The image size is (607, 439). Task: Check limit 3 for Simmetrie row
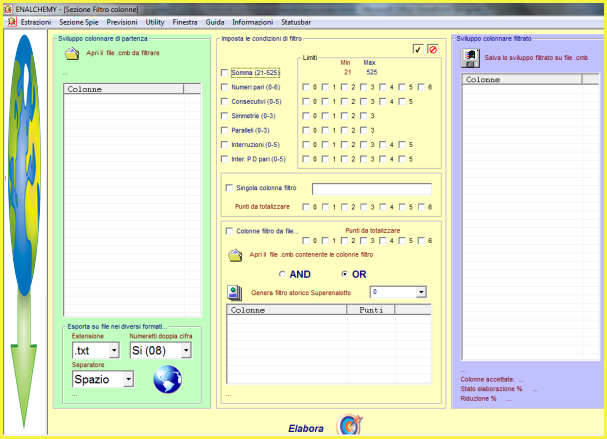[364, 116]
